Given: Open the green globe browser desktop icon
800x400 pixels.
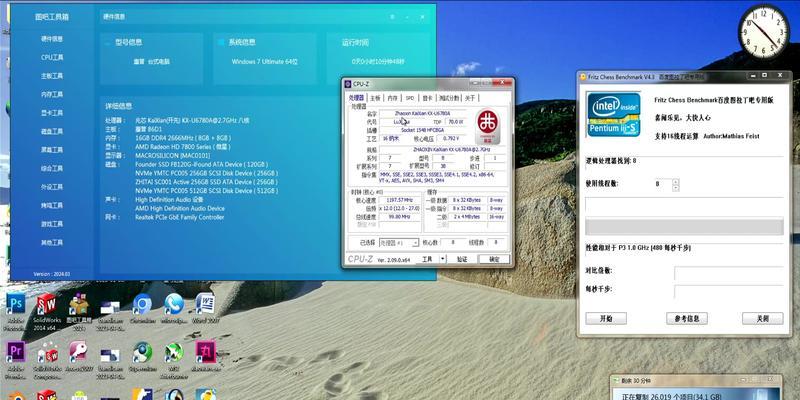Looking at the screenshot, I should click(142, 352).
